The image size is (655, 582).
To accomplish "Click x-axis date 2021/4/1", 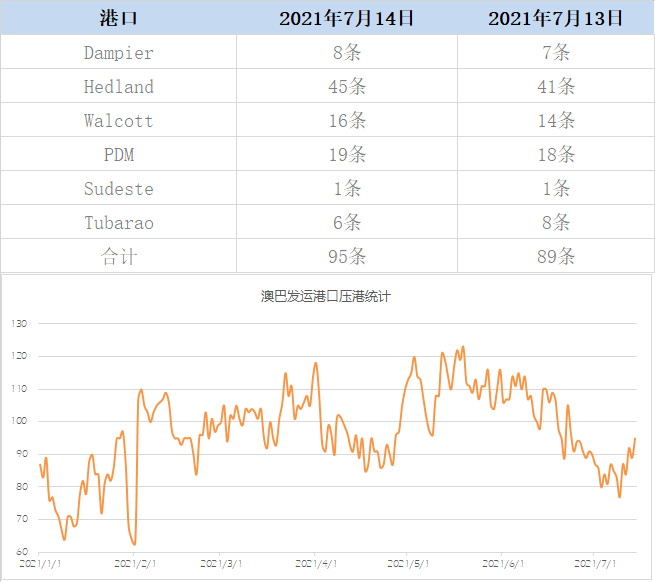I will tap(316, 564).
